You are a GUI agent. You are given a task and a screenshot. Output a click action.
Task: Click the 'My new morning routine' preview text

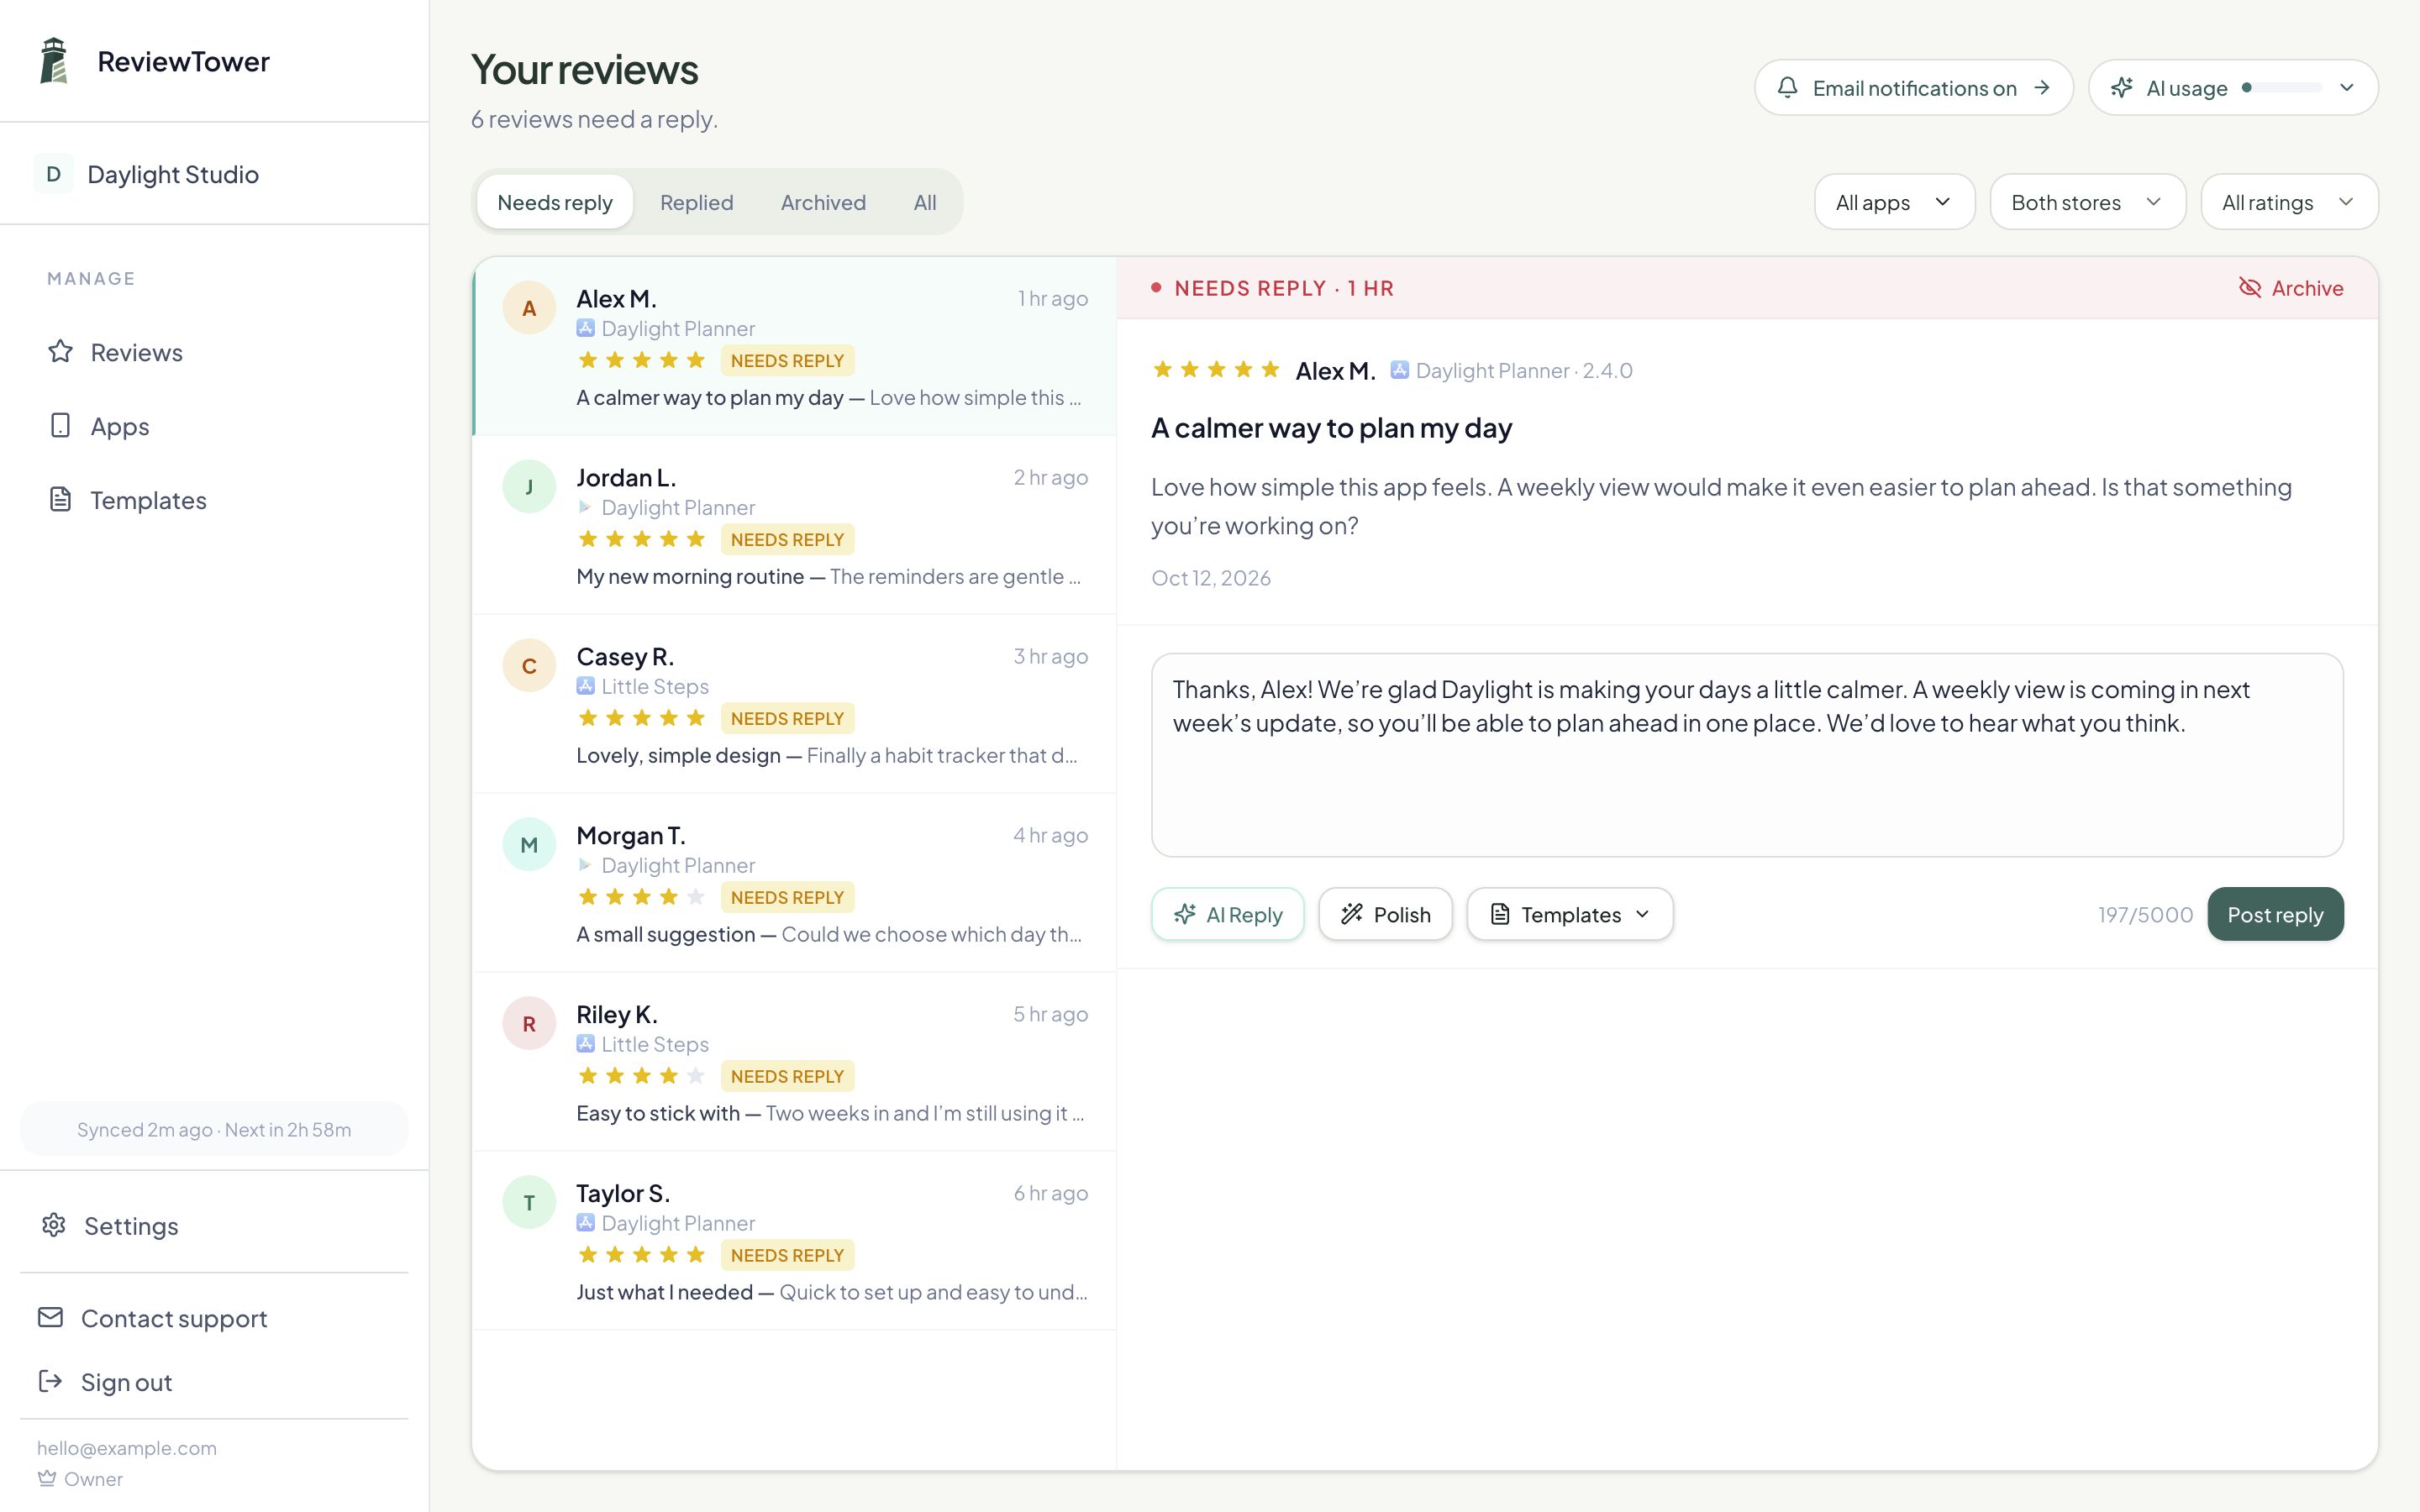(829, 576)
